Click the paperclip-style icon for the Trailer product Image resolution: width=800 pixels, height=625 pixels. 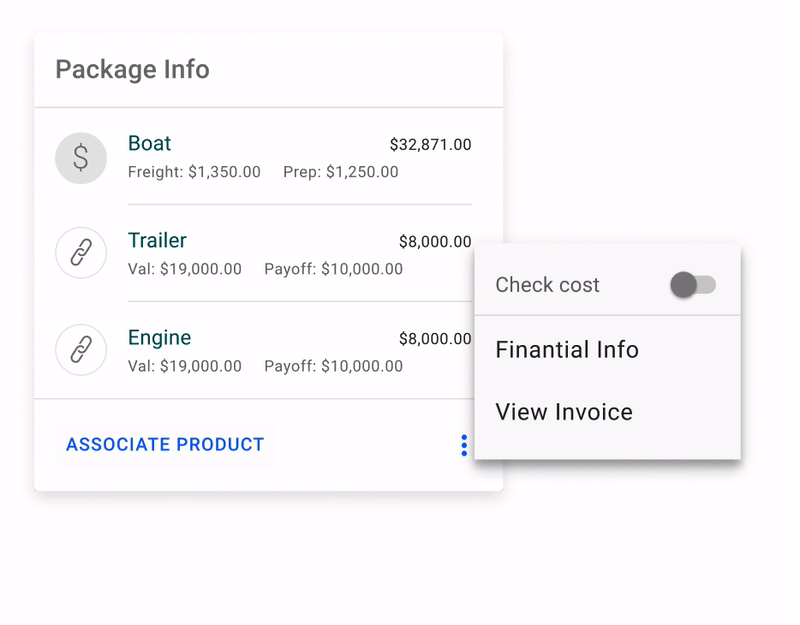pyautogui.click(x=80, y=253)
